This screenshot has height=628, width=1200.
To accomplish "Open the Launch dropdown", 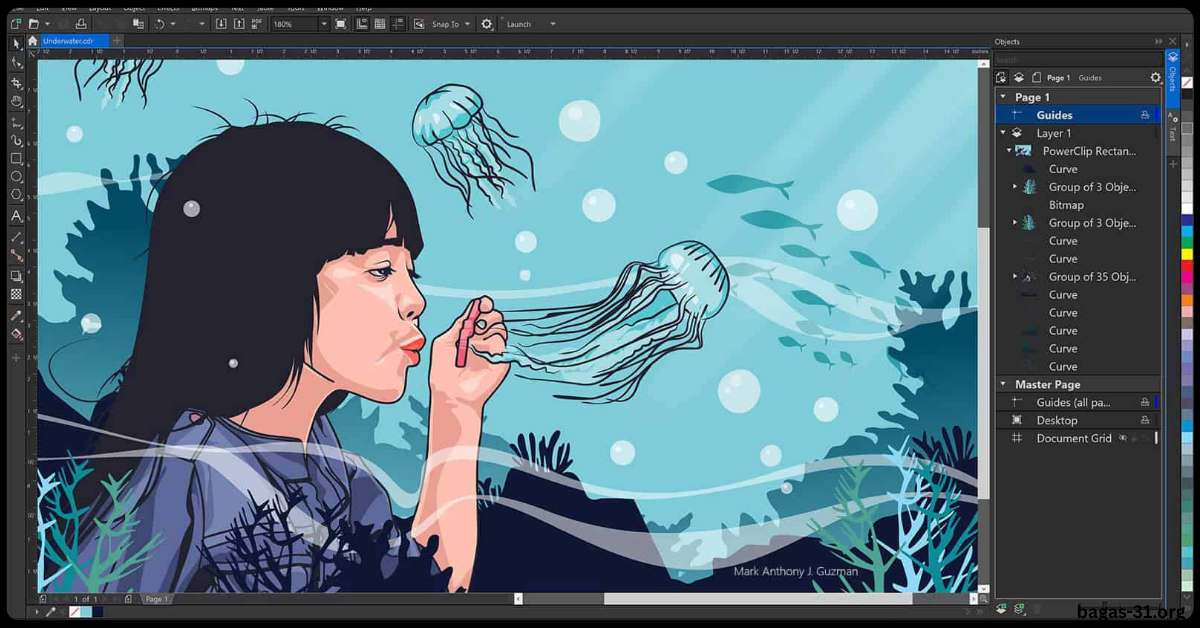I will (x=553, y=23).
